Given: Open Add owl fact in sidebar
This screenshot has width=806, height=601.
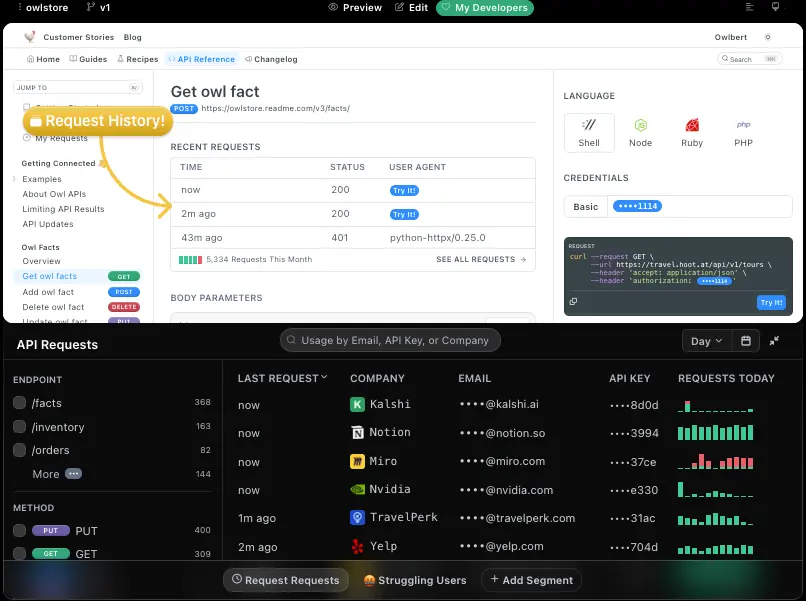Looking at the screenshot, I should 48,292.
